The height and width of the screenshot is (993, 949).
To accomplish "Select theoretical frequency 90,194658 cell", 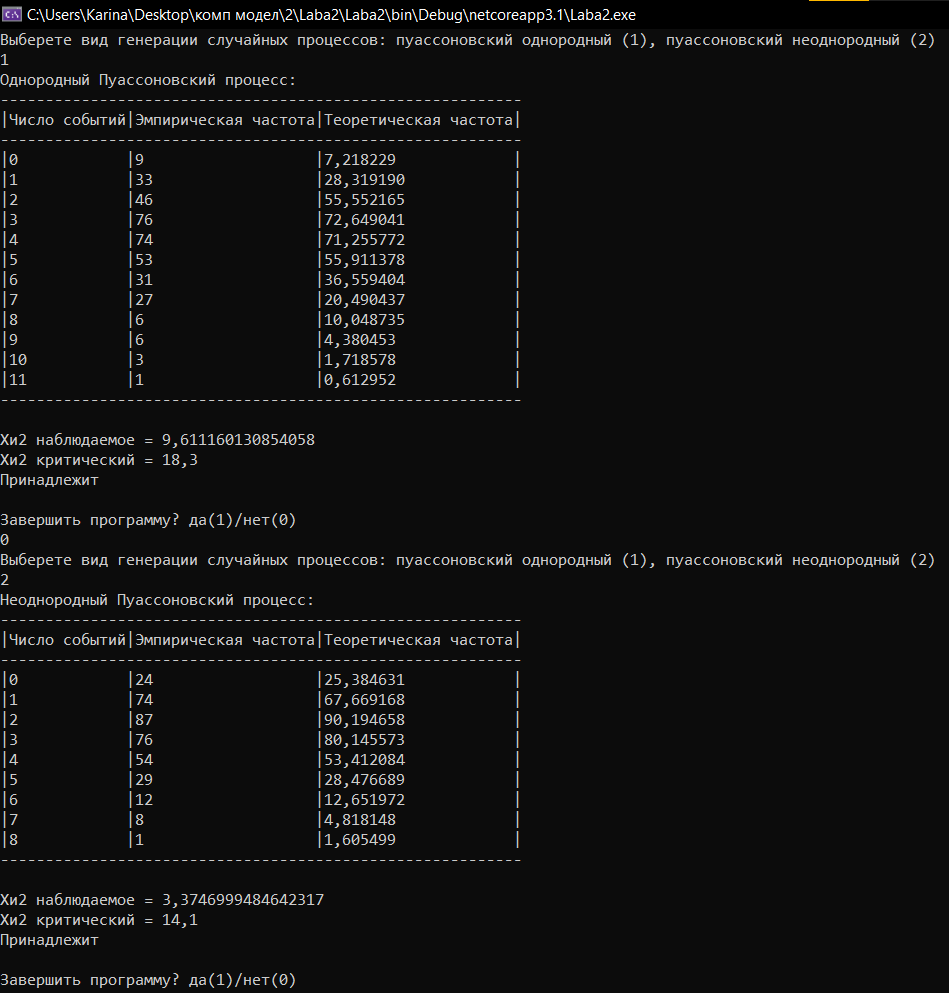I will (x=364, y=719).
